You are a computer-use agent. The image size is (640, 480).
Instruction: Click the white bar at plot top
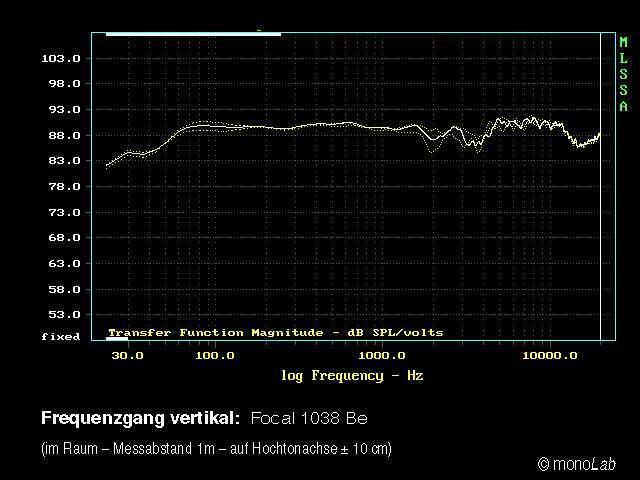(193, 34)
